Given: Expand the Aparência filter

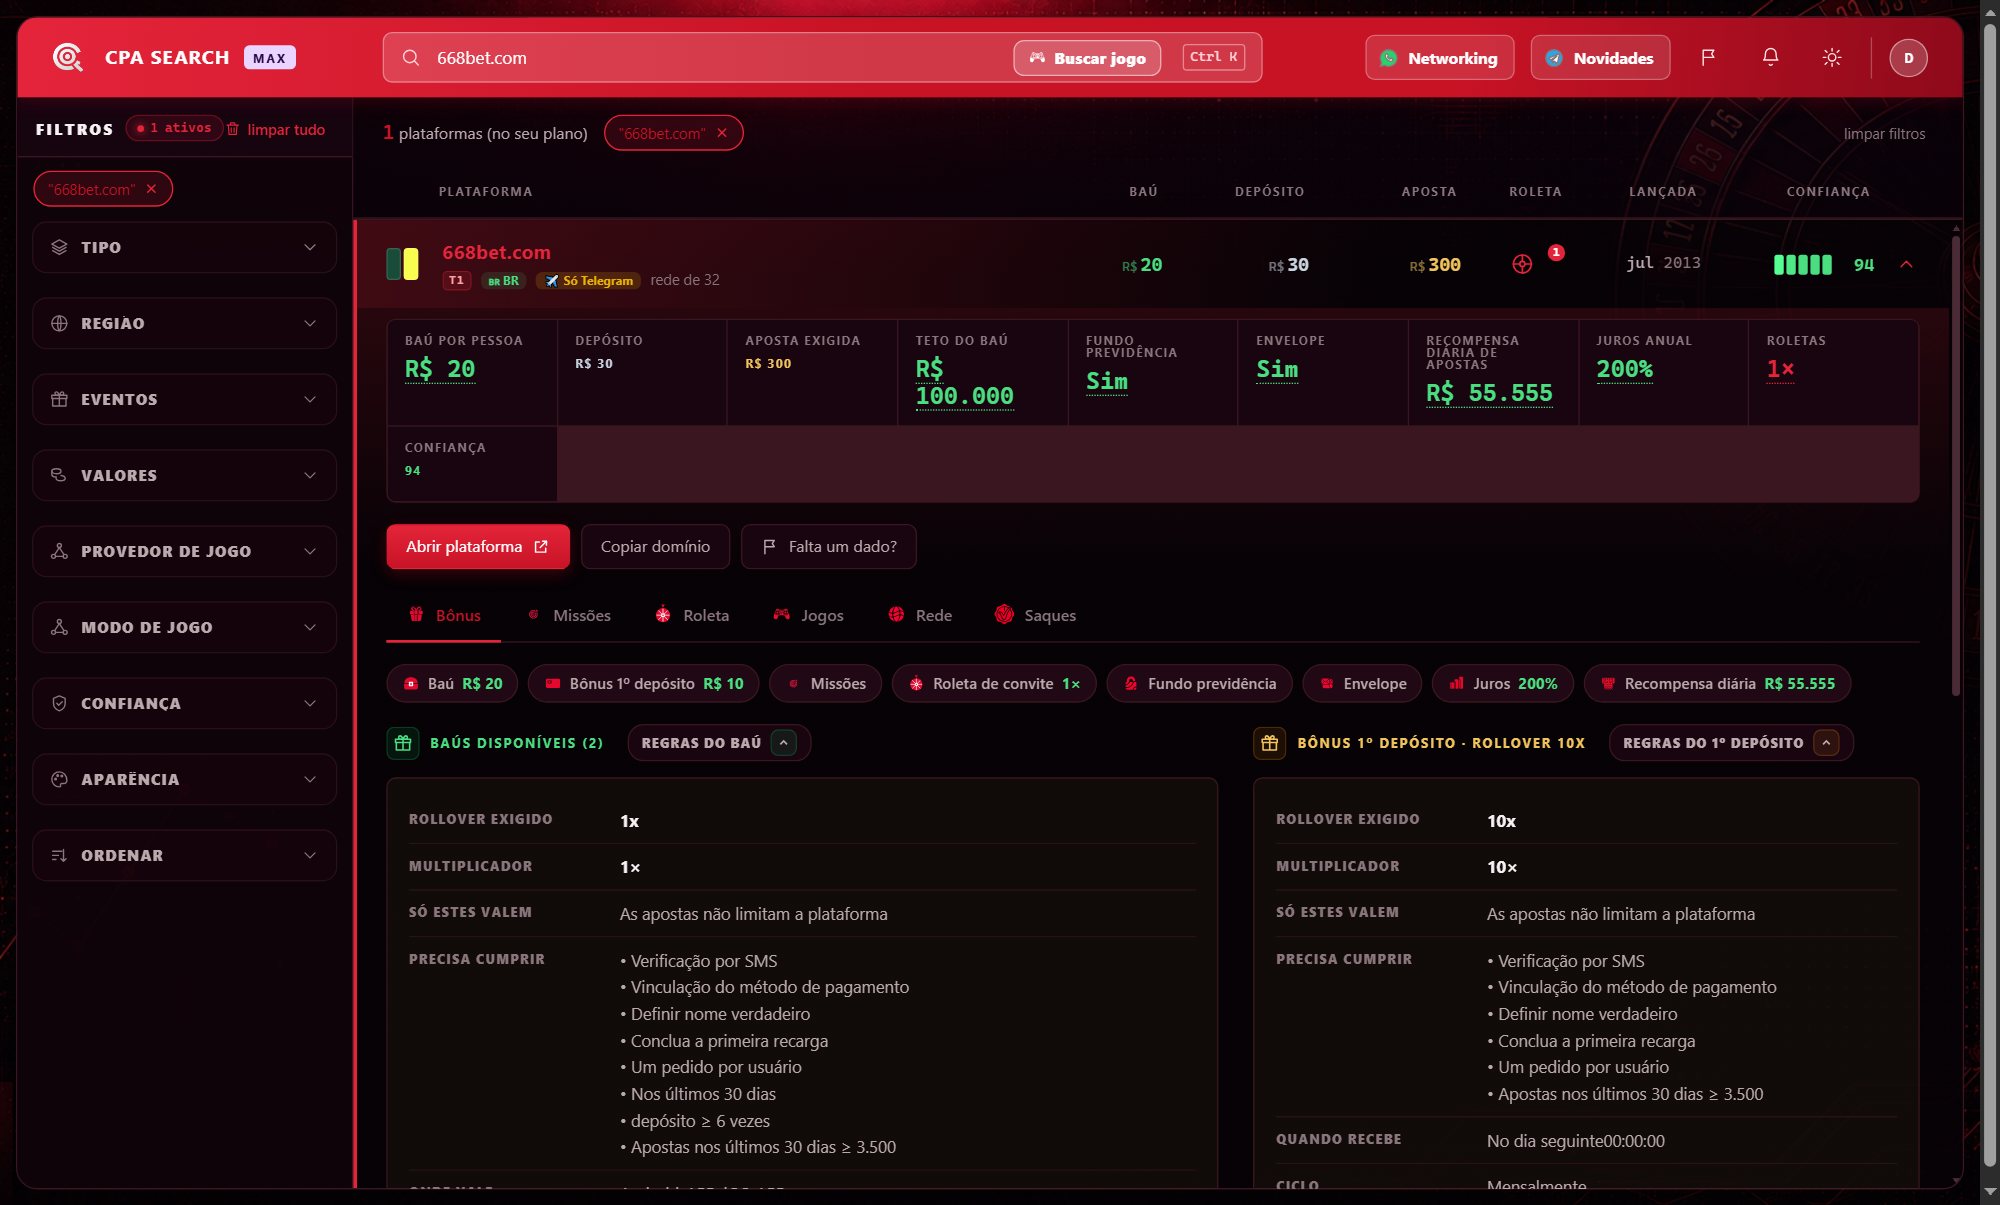Looking at the screenshot, I should pos(184,779).
